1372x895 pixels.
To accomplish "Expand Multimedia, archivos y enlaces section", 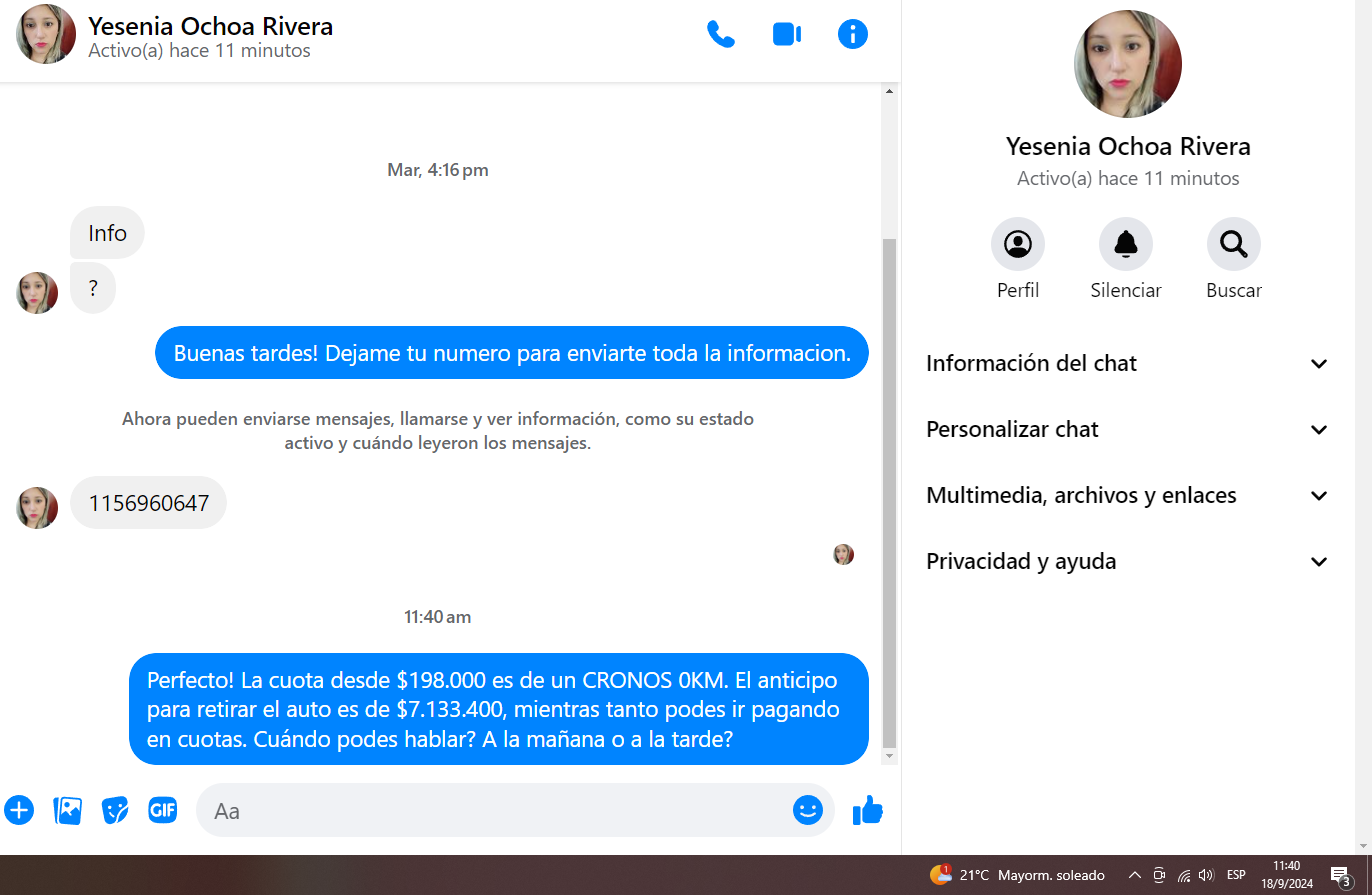I will pos(1128,495).
